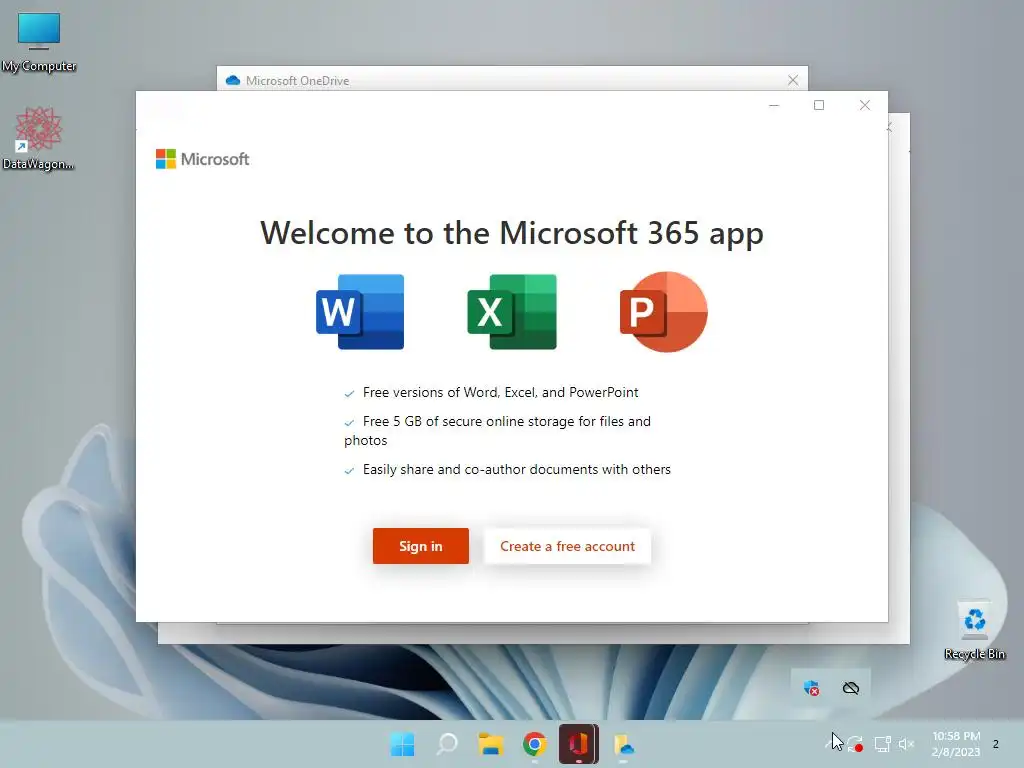The width and height of the screenshot is (1024, 768).
Task: Open the Windows Start menu
Action: (x=402, y=744)
